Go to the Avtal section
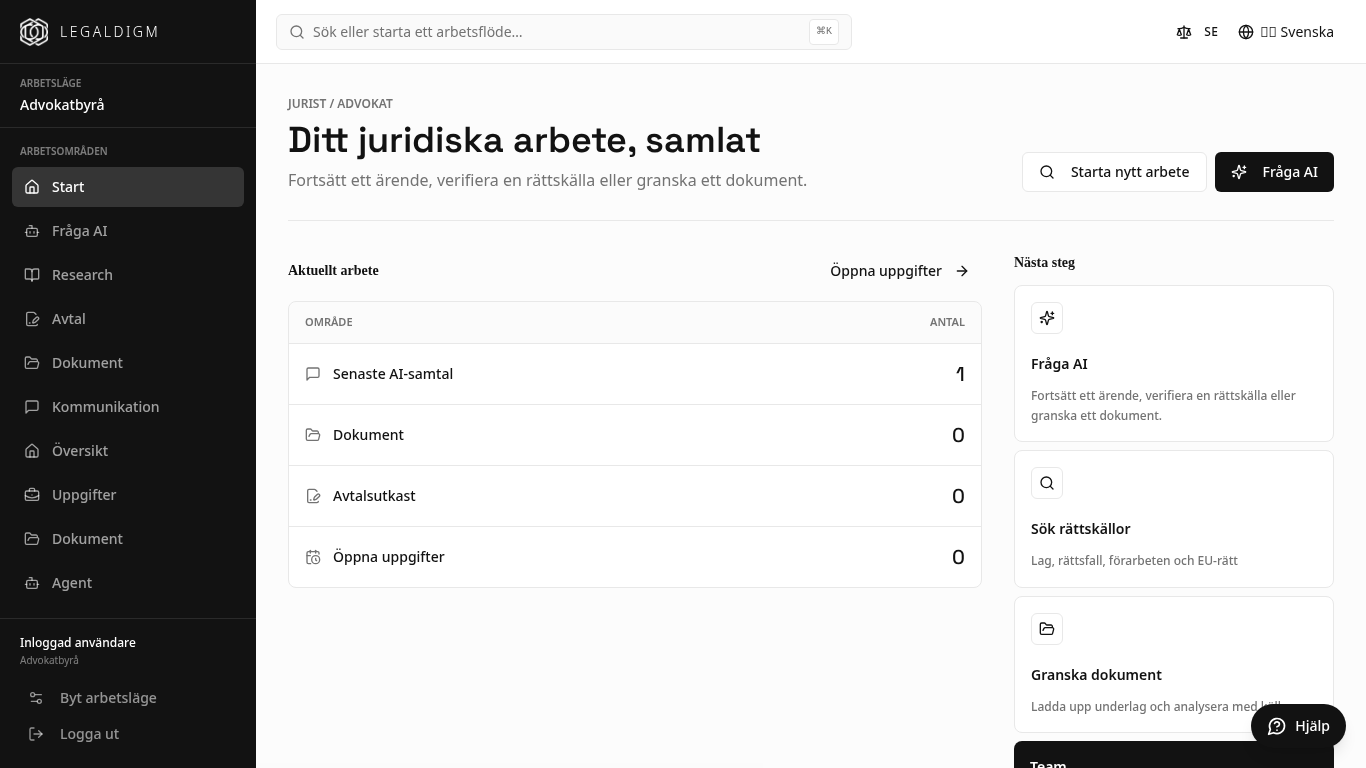This screenshot has height=768, width=1366. click(128, 319)
